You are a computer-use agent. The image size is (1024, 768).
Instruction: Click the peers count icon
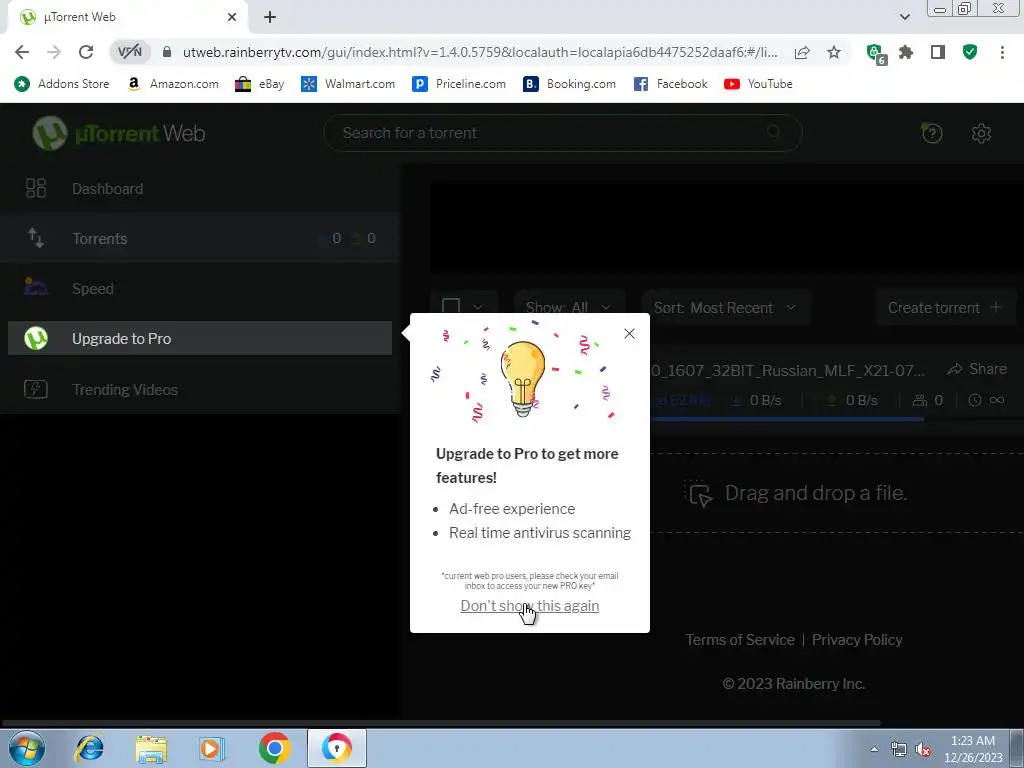pyautogui.click(x=920, y=400)
